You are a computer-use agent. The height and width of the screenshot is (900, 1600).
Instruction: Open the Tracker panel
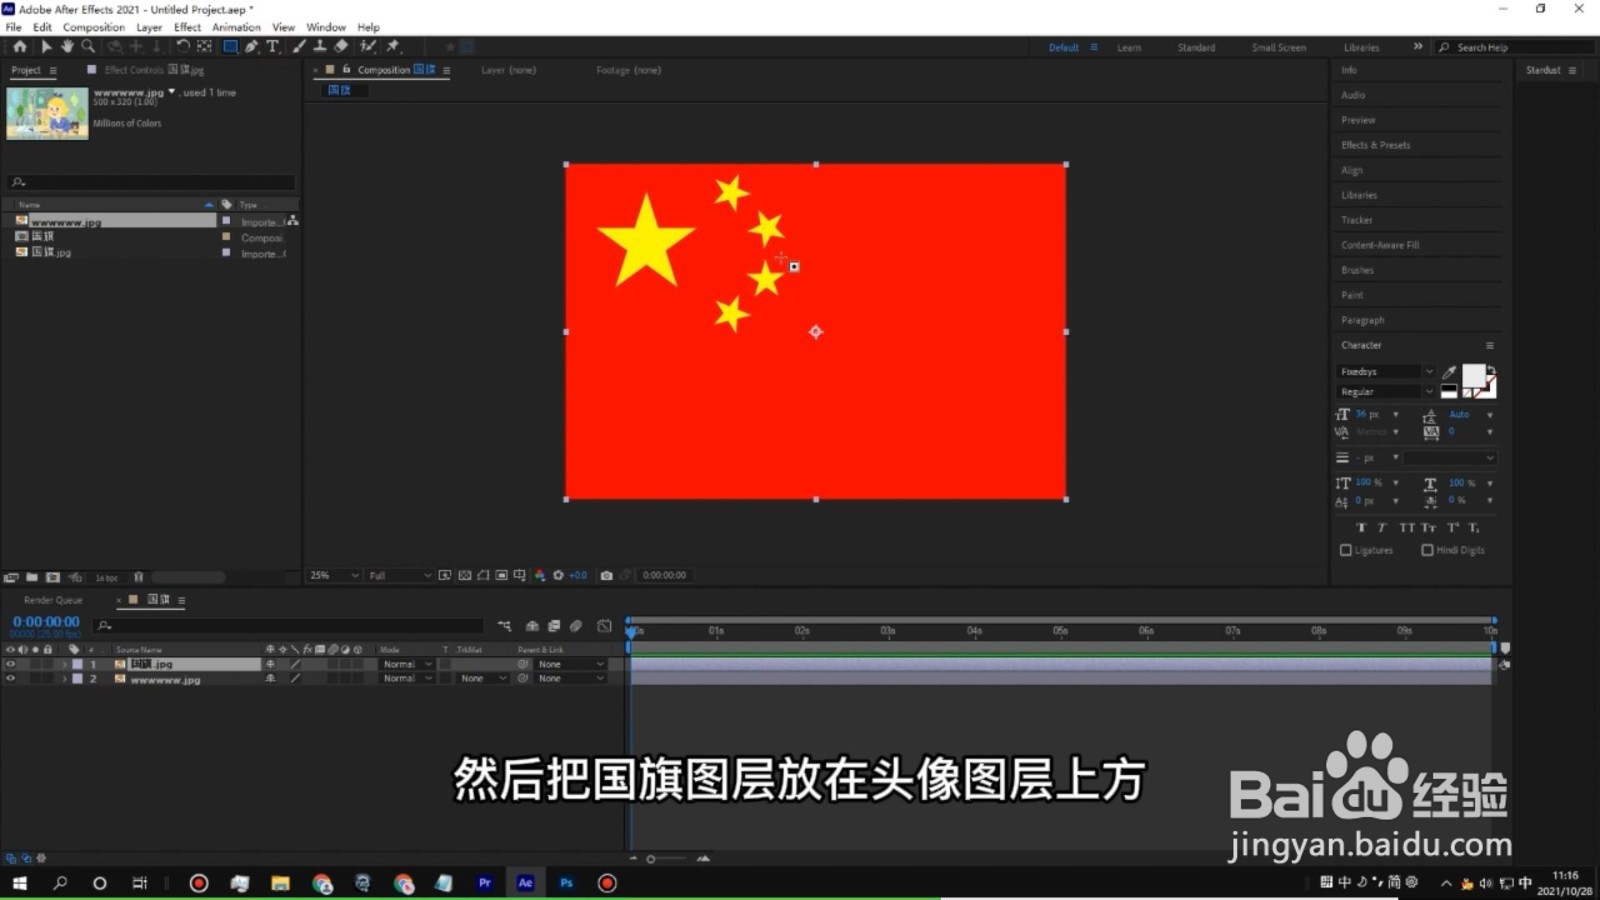point(1356,220)
